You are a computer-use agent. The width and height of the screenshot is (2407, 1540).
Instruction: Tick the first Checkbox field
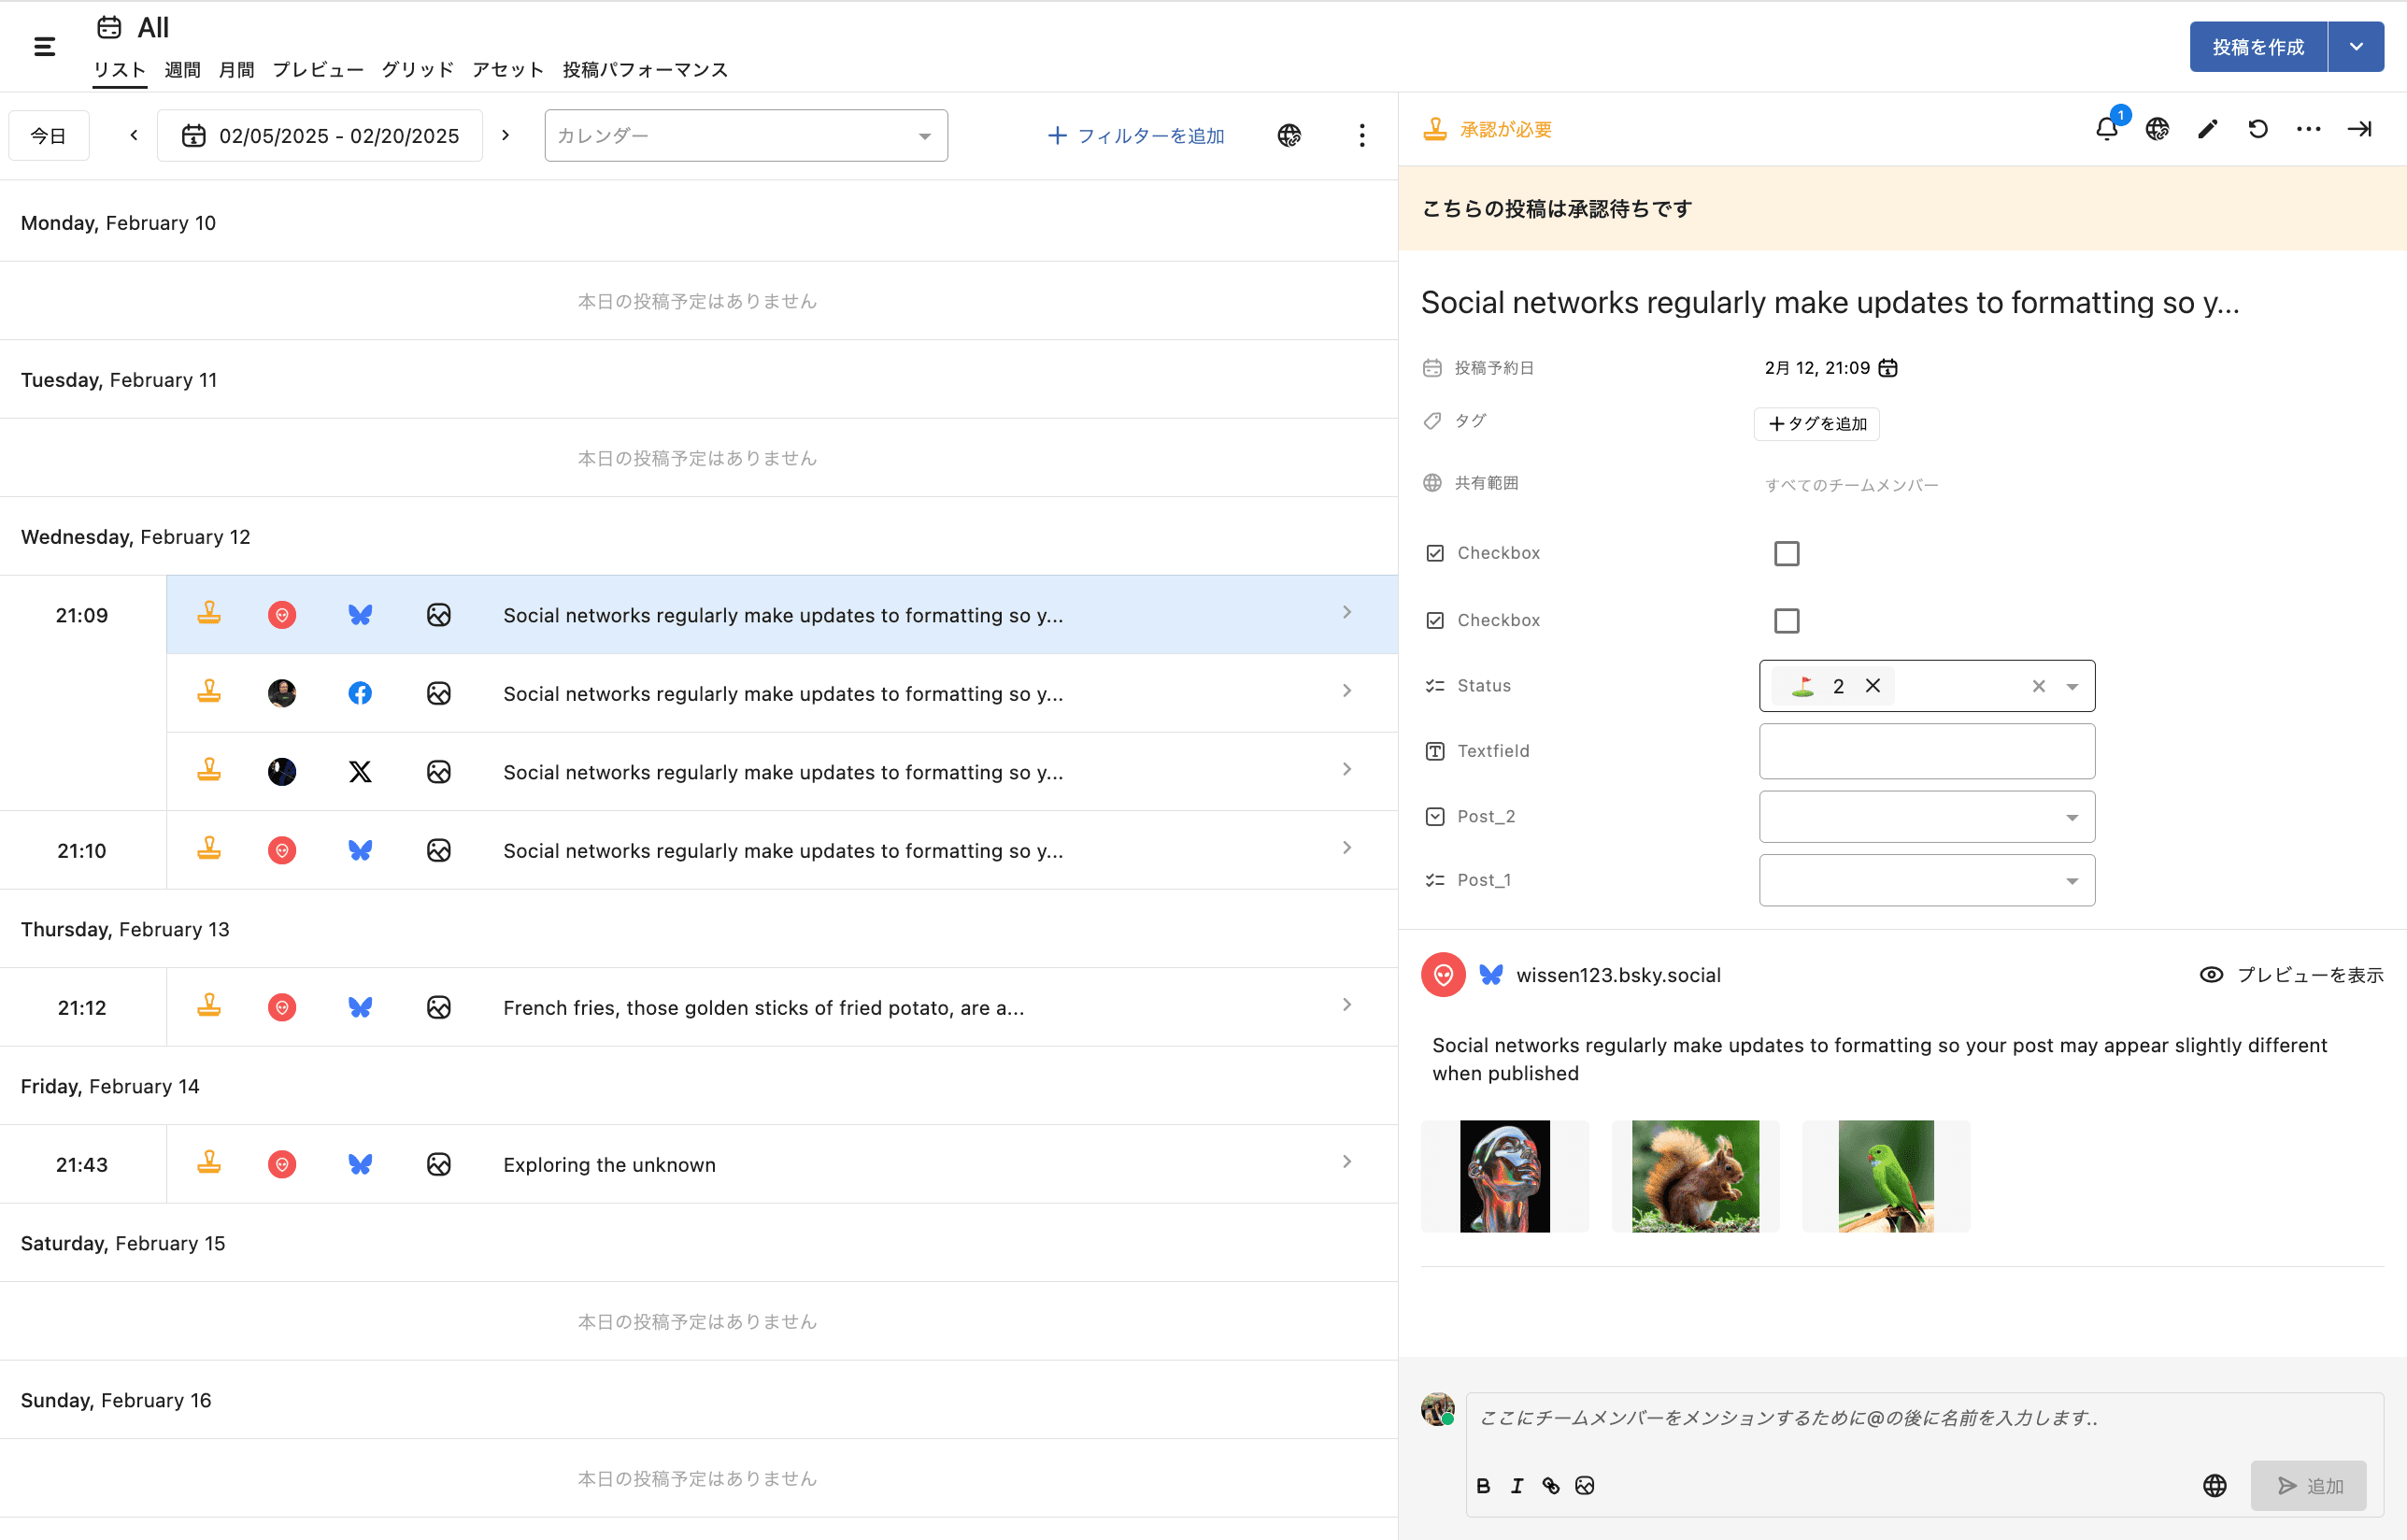pos(1786,553)
